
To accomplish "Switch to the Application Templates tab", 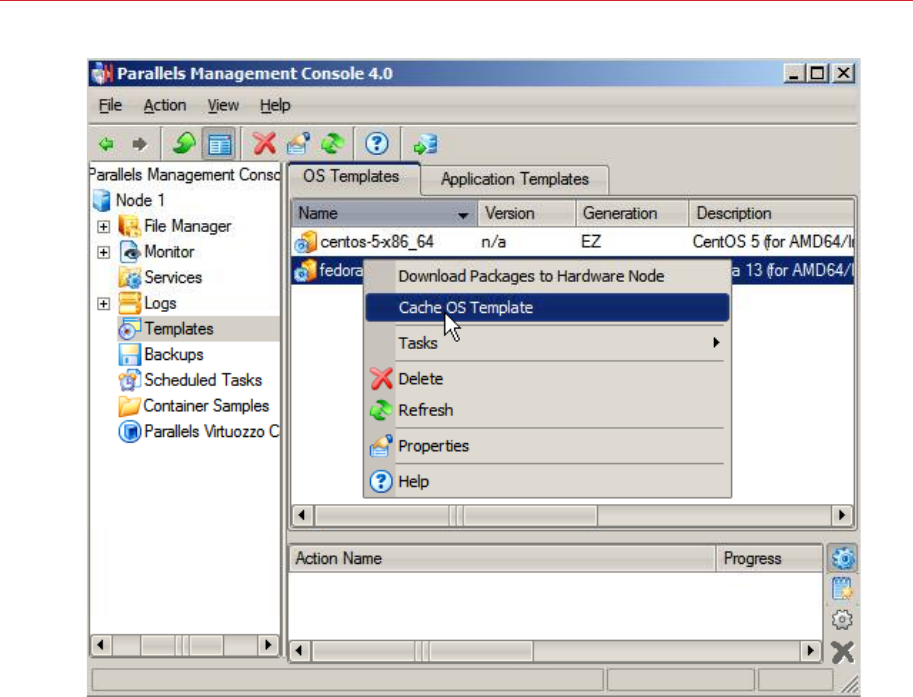I will [x=515, y=179].
